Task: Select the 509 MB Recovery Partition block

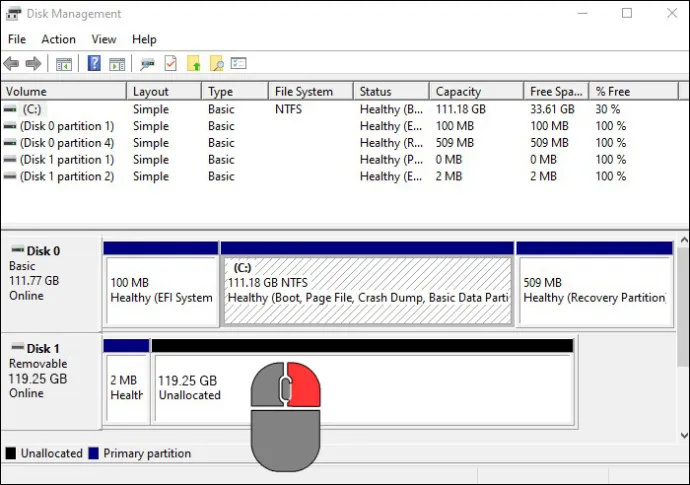Action: coord(595,284)
